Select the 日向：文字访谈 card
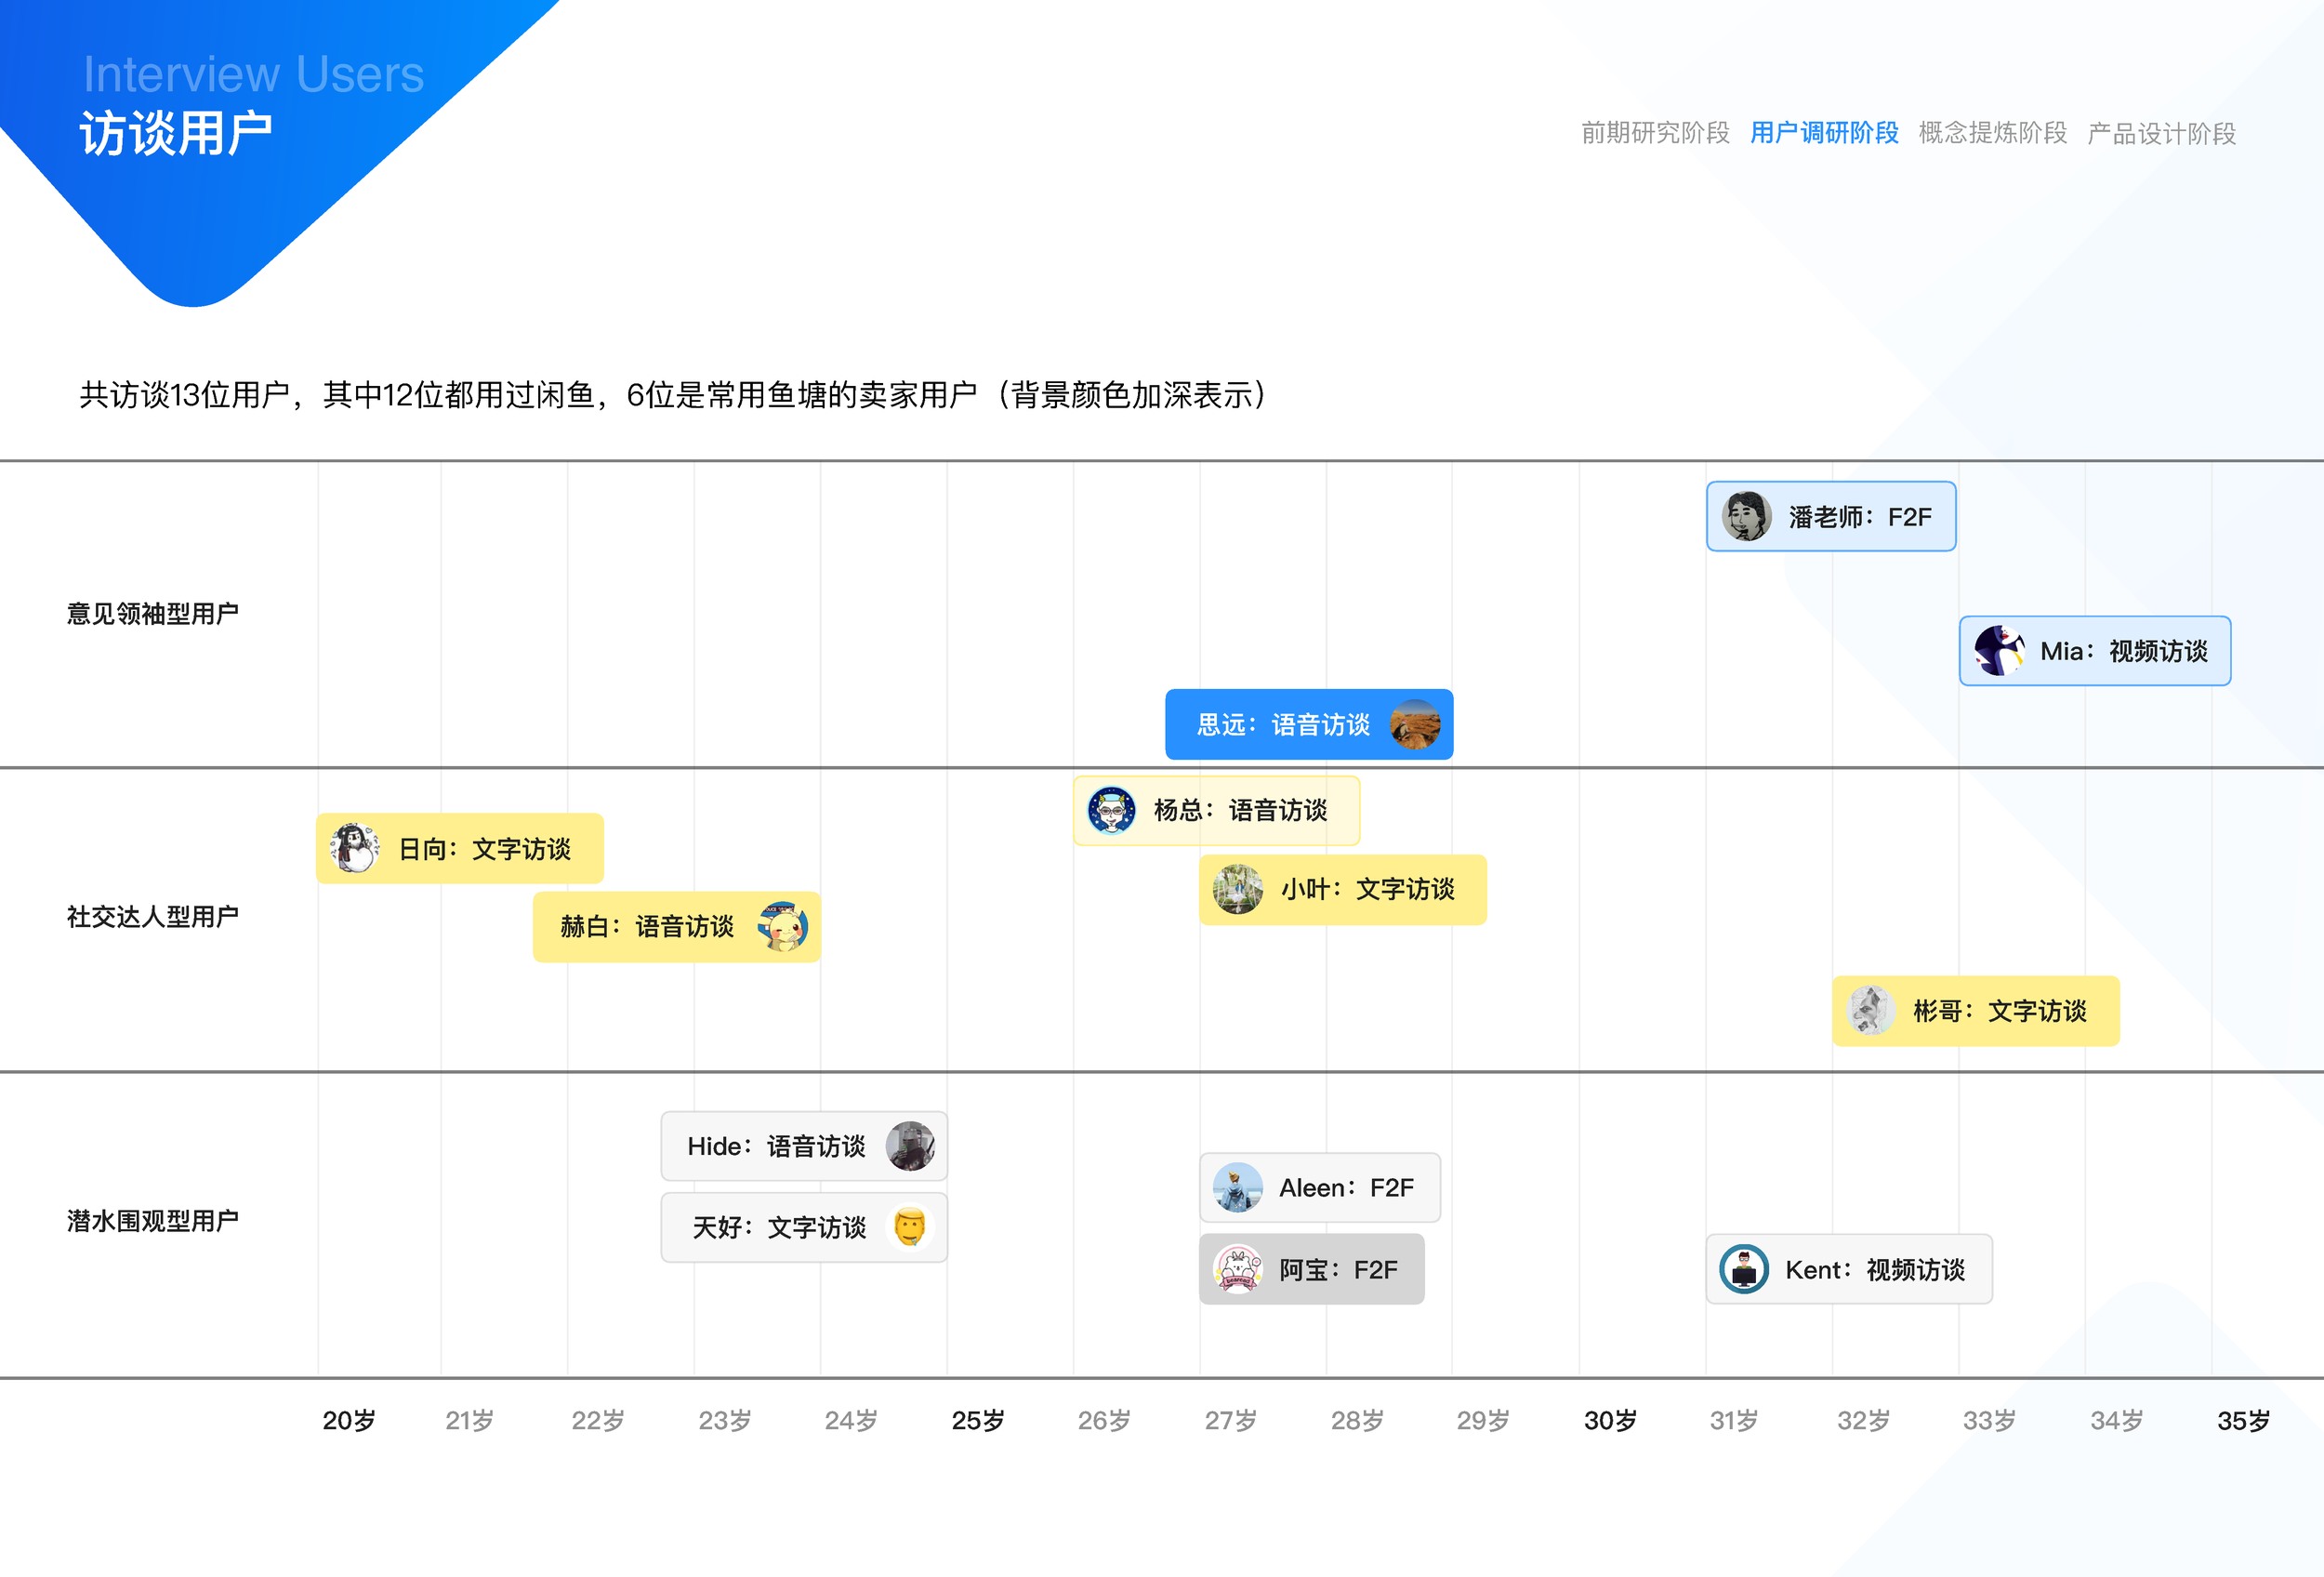Viewport: 2324px width, 1577px height. [460, 848]
